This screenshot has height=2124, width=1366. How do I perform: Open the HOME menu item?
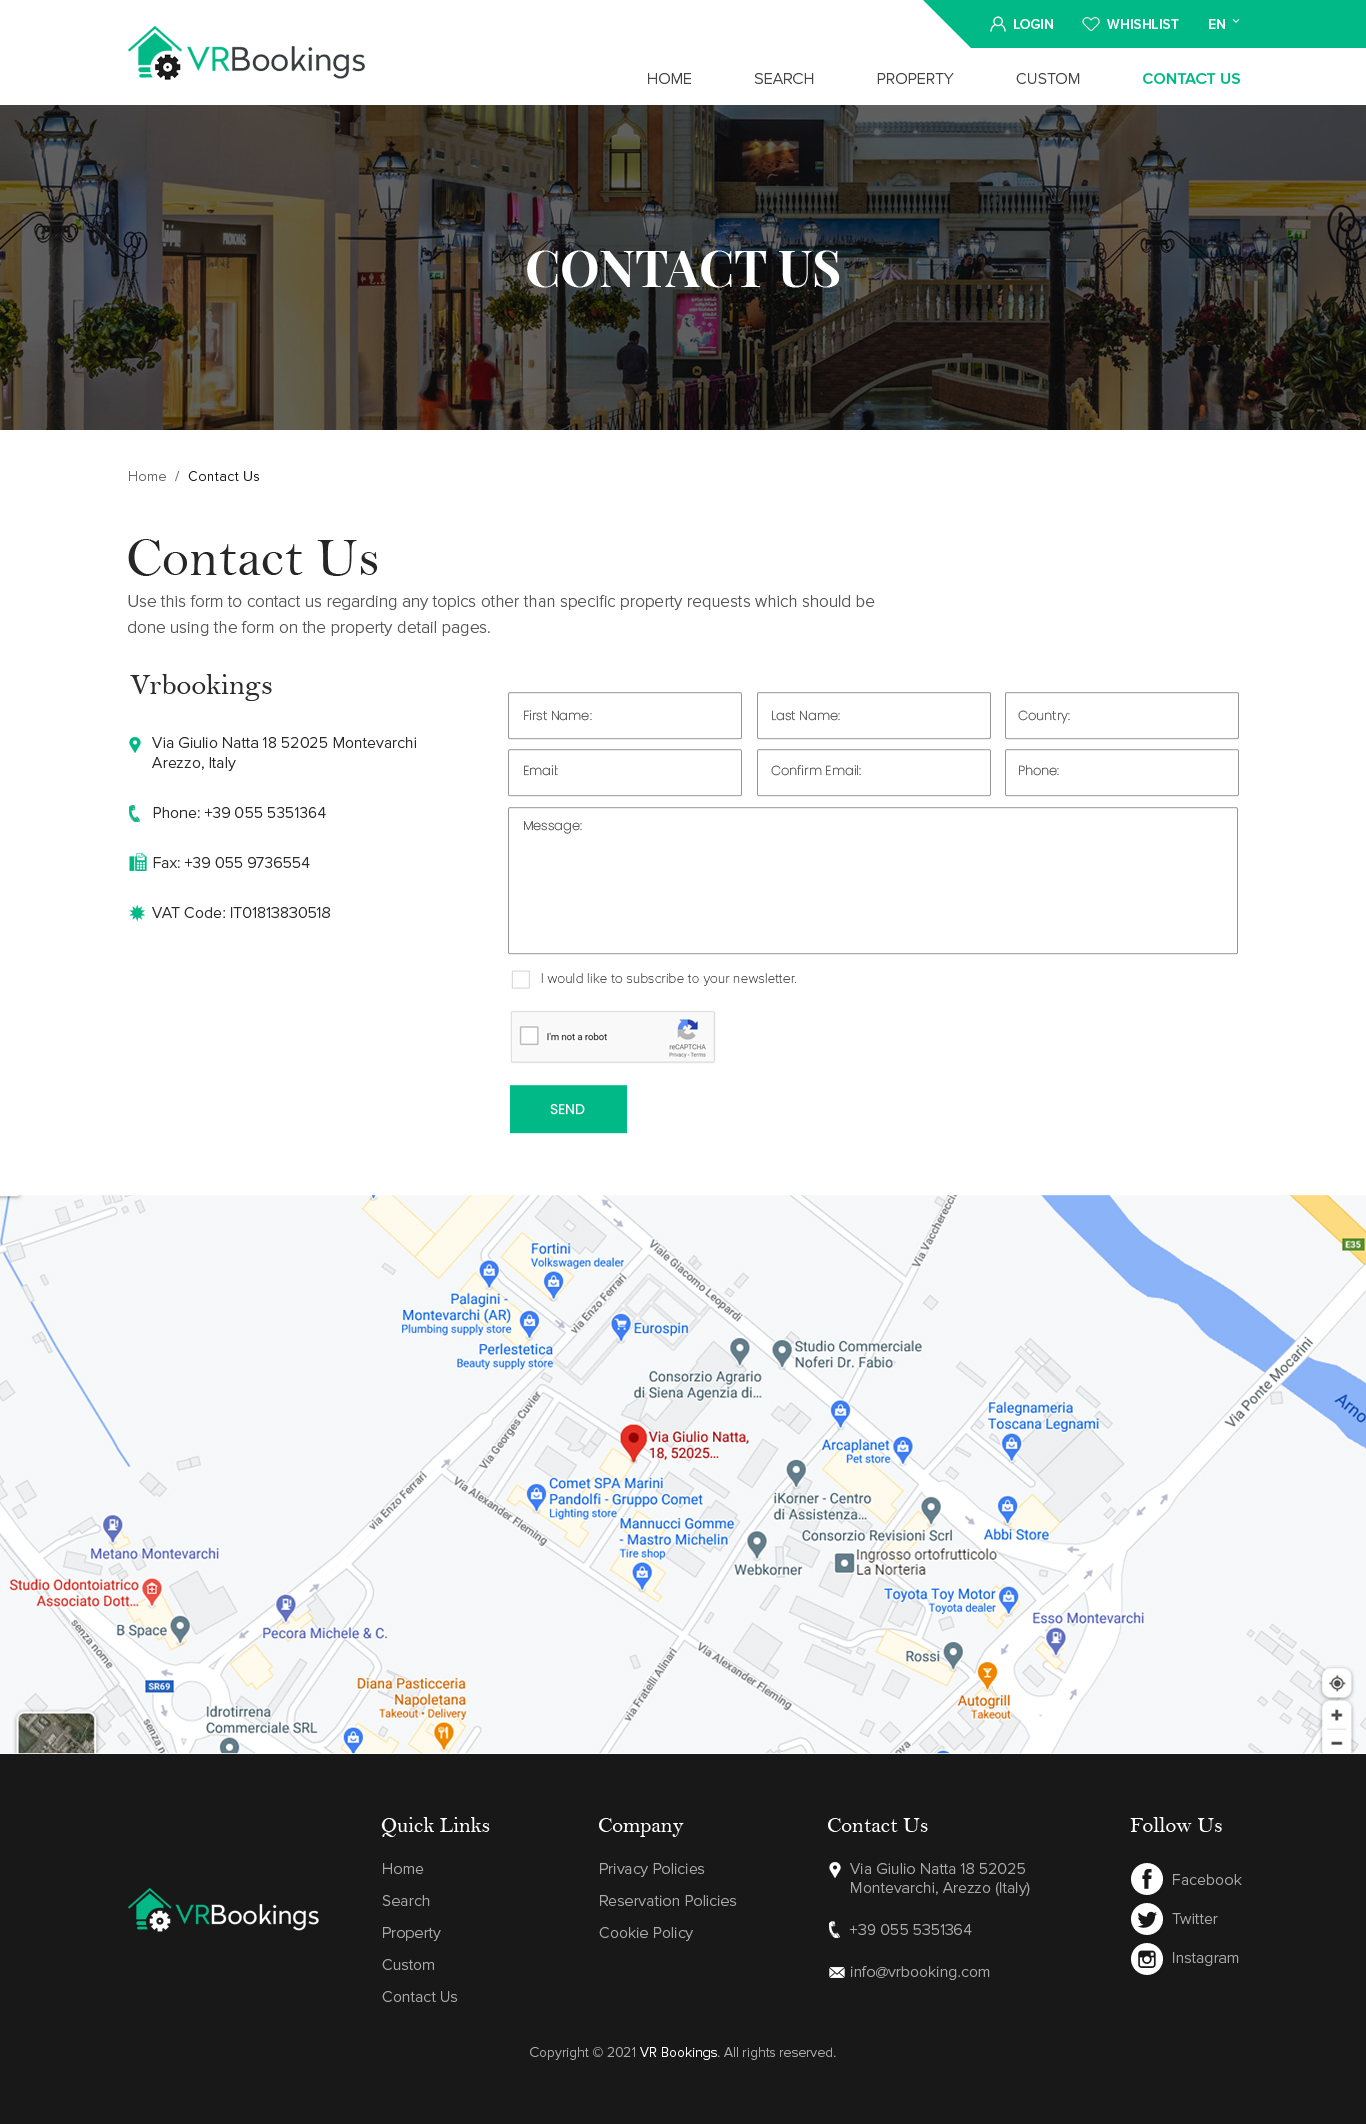(669, 79)
